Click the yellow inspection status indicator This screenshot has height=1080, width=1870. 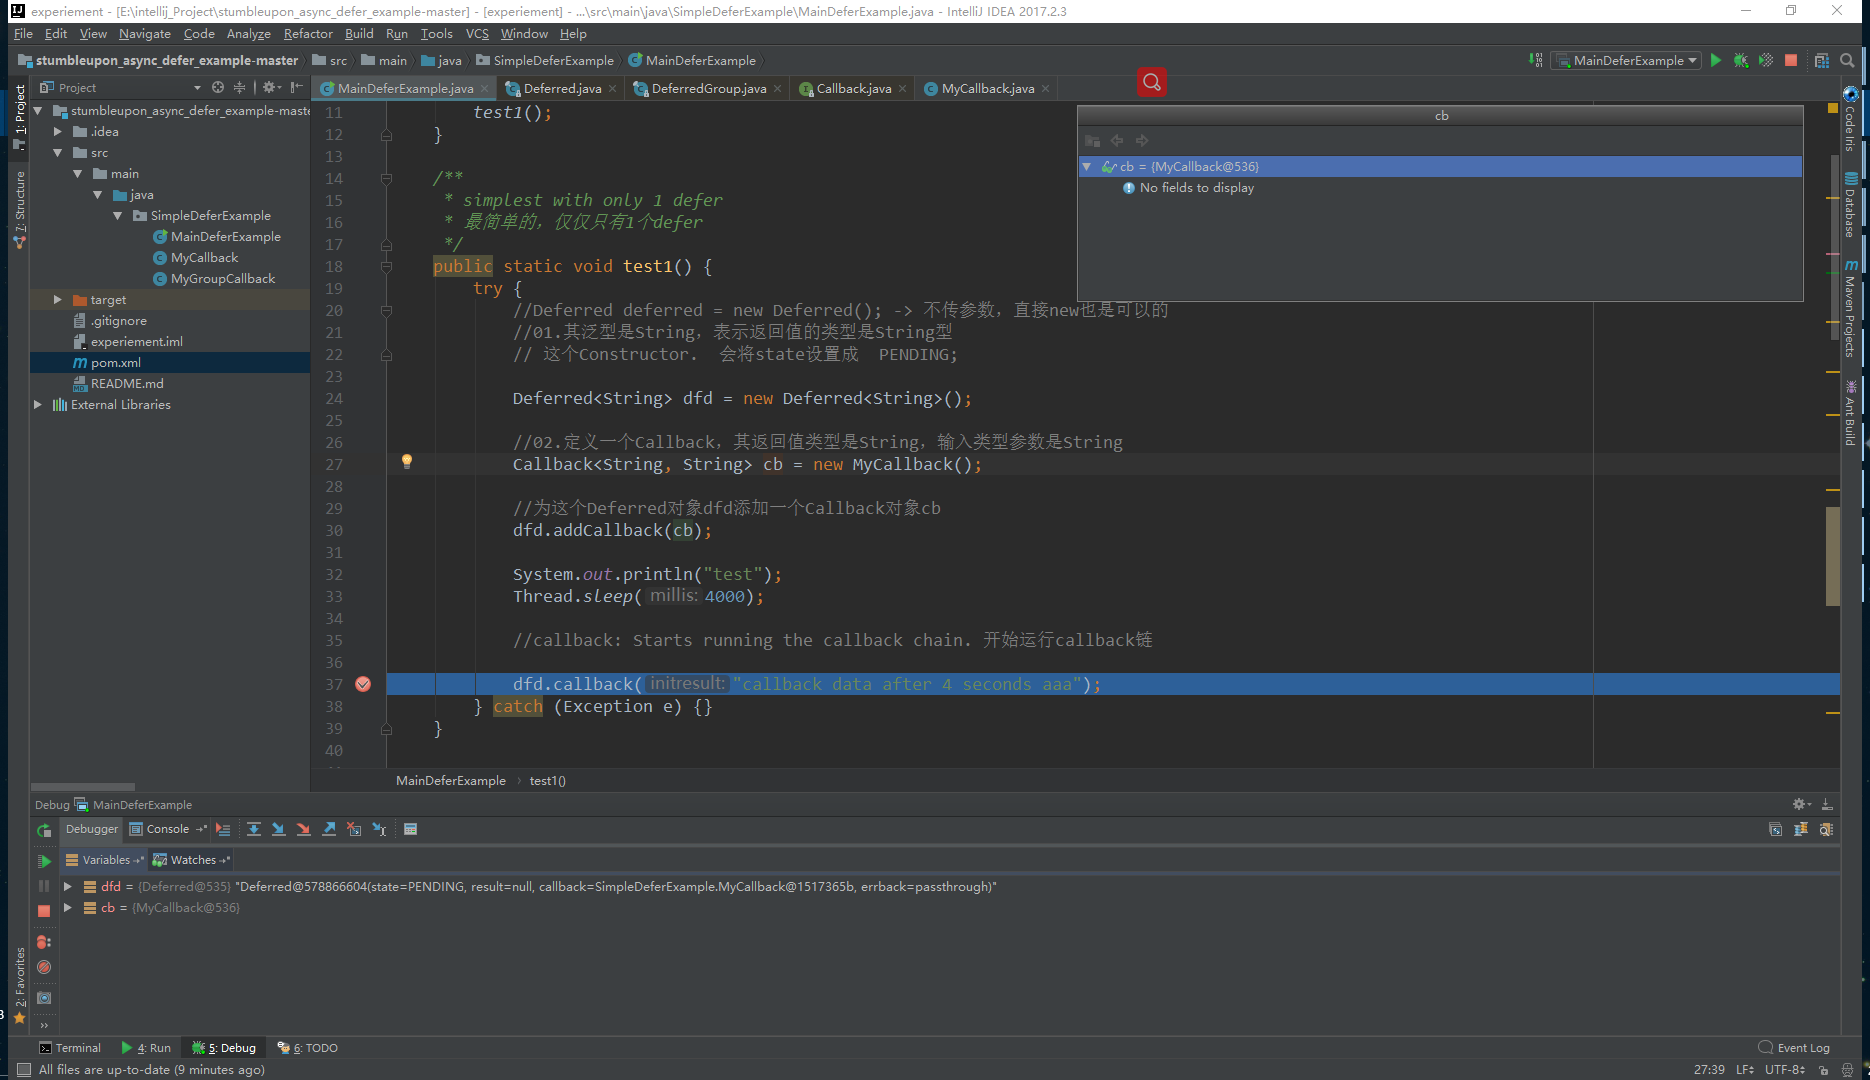tap(1832, 107)
